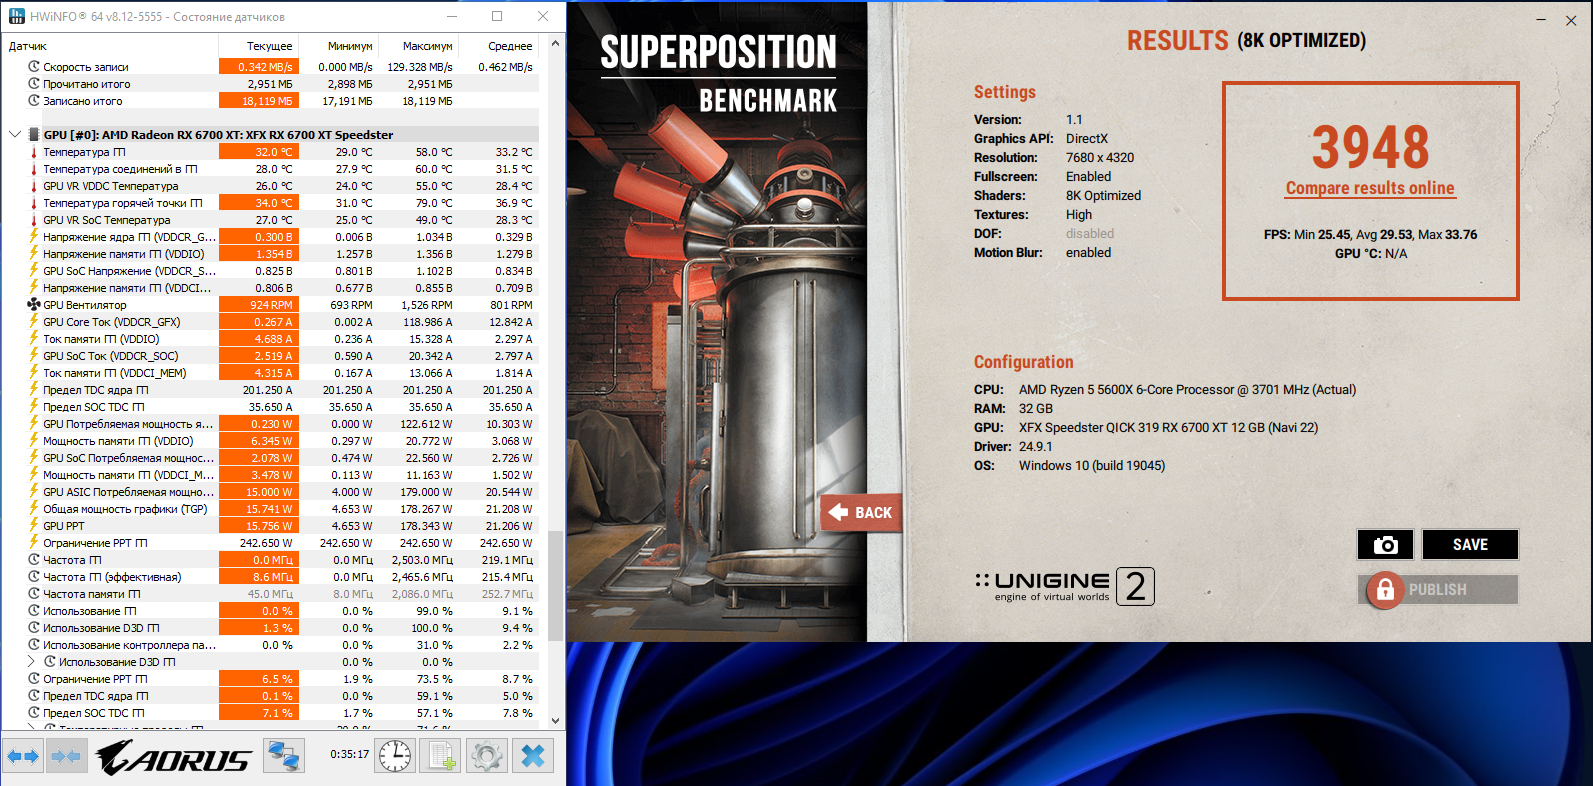Open HWiNFO sensor settings gear
This screenshot has height=786, width=1593.
(487, 756)
